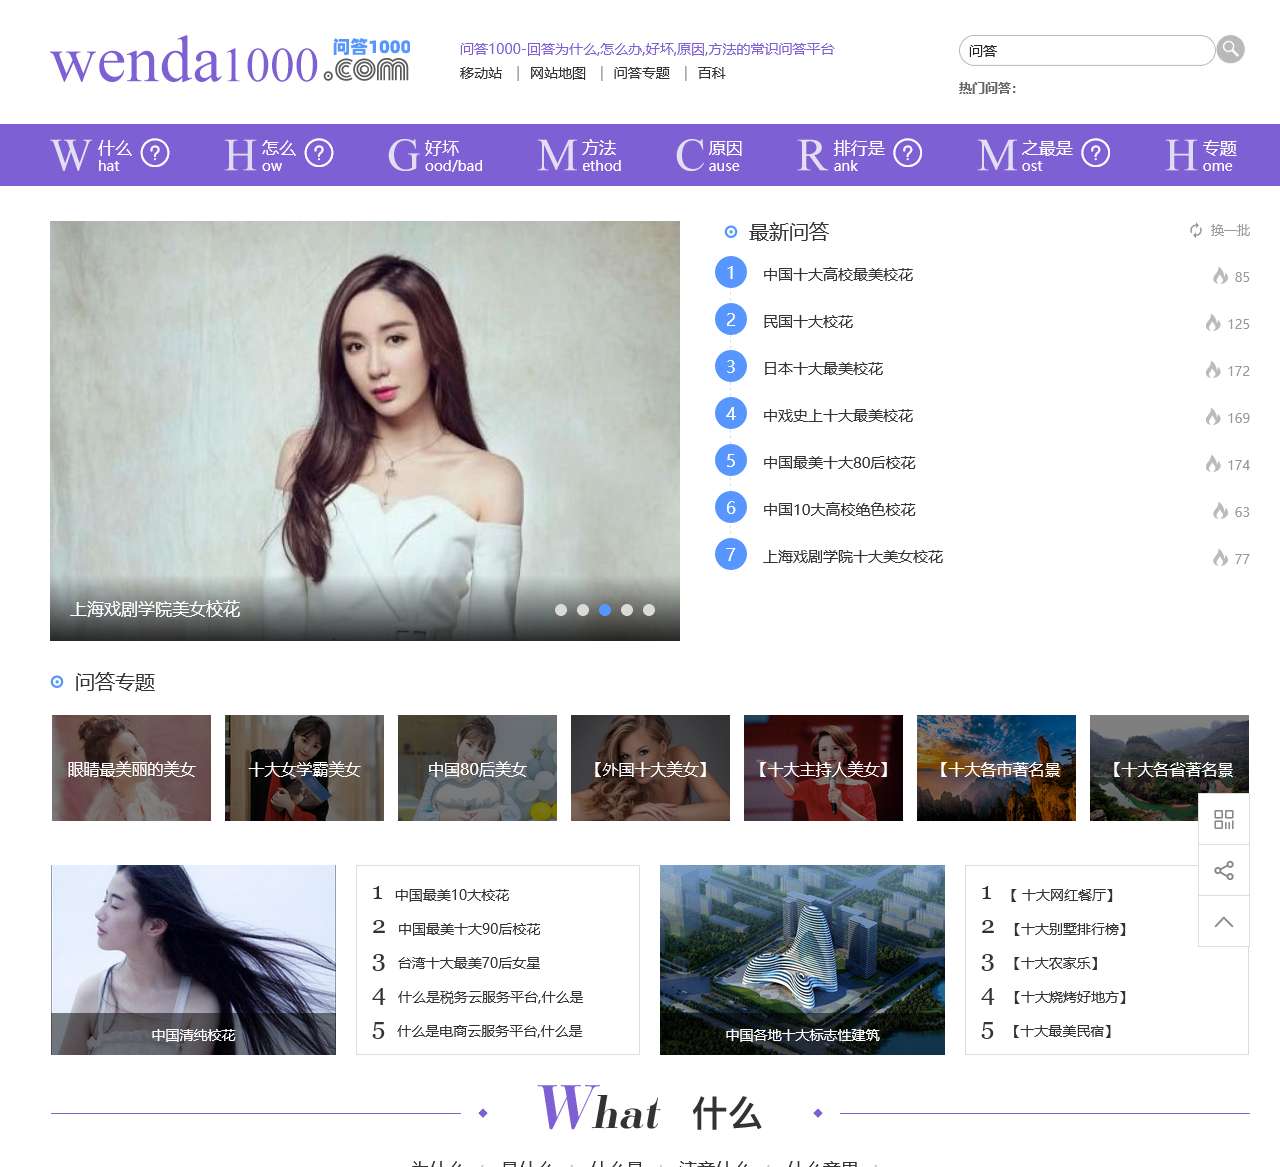Click the back-to-top arrow icon
Image resolution: width=1280 pixels, height=1167 pixels.
1224,922
